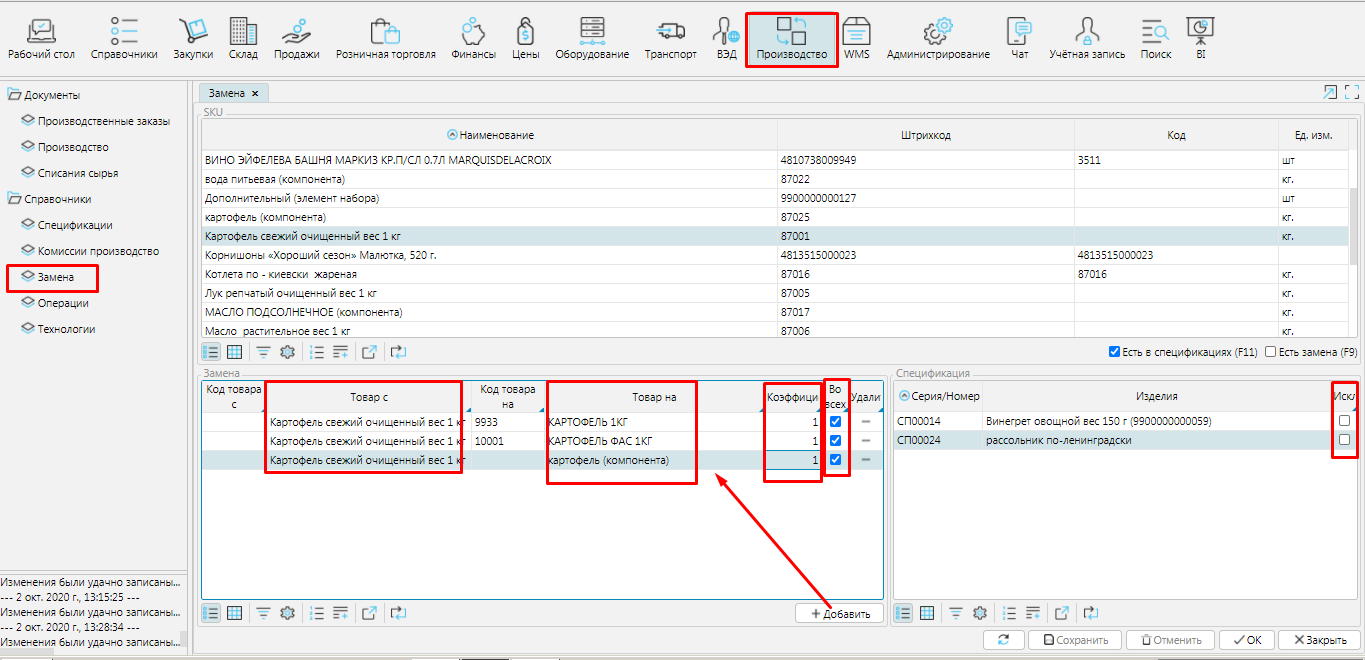Collapse the Документы folder in sidebar
Screen dimensions: 1365x660
[x=14, y=95]
